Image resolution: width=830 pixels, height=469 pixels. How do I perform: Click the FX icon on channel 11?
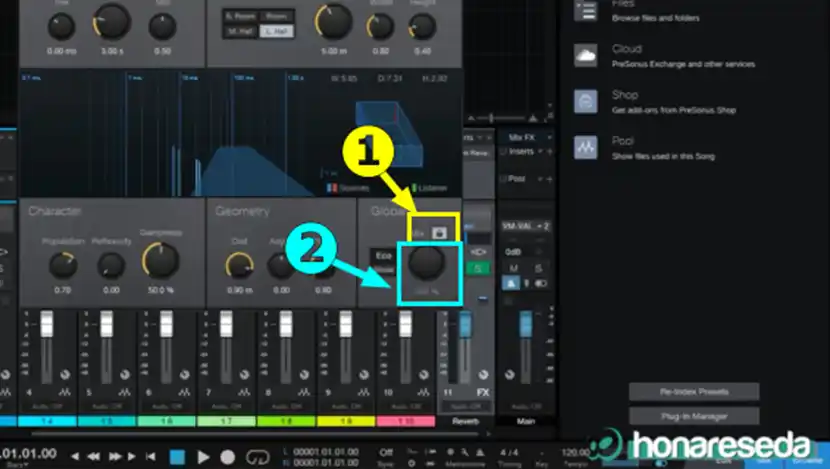pos(483,392)
